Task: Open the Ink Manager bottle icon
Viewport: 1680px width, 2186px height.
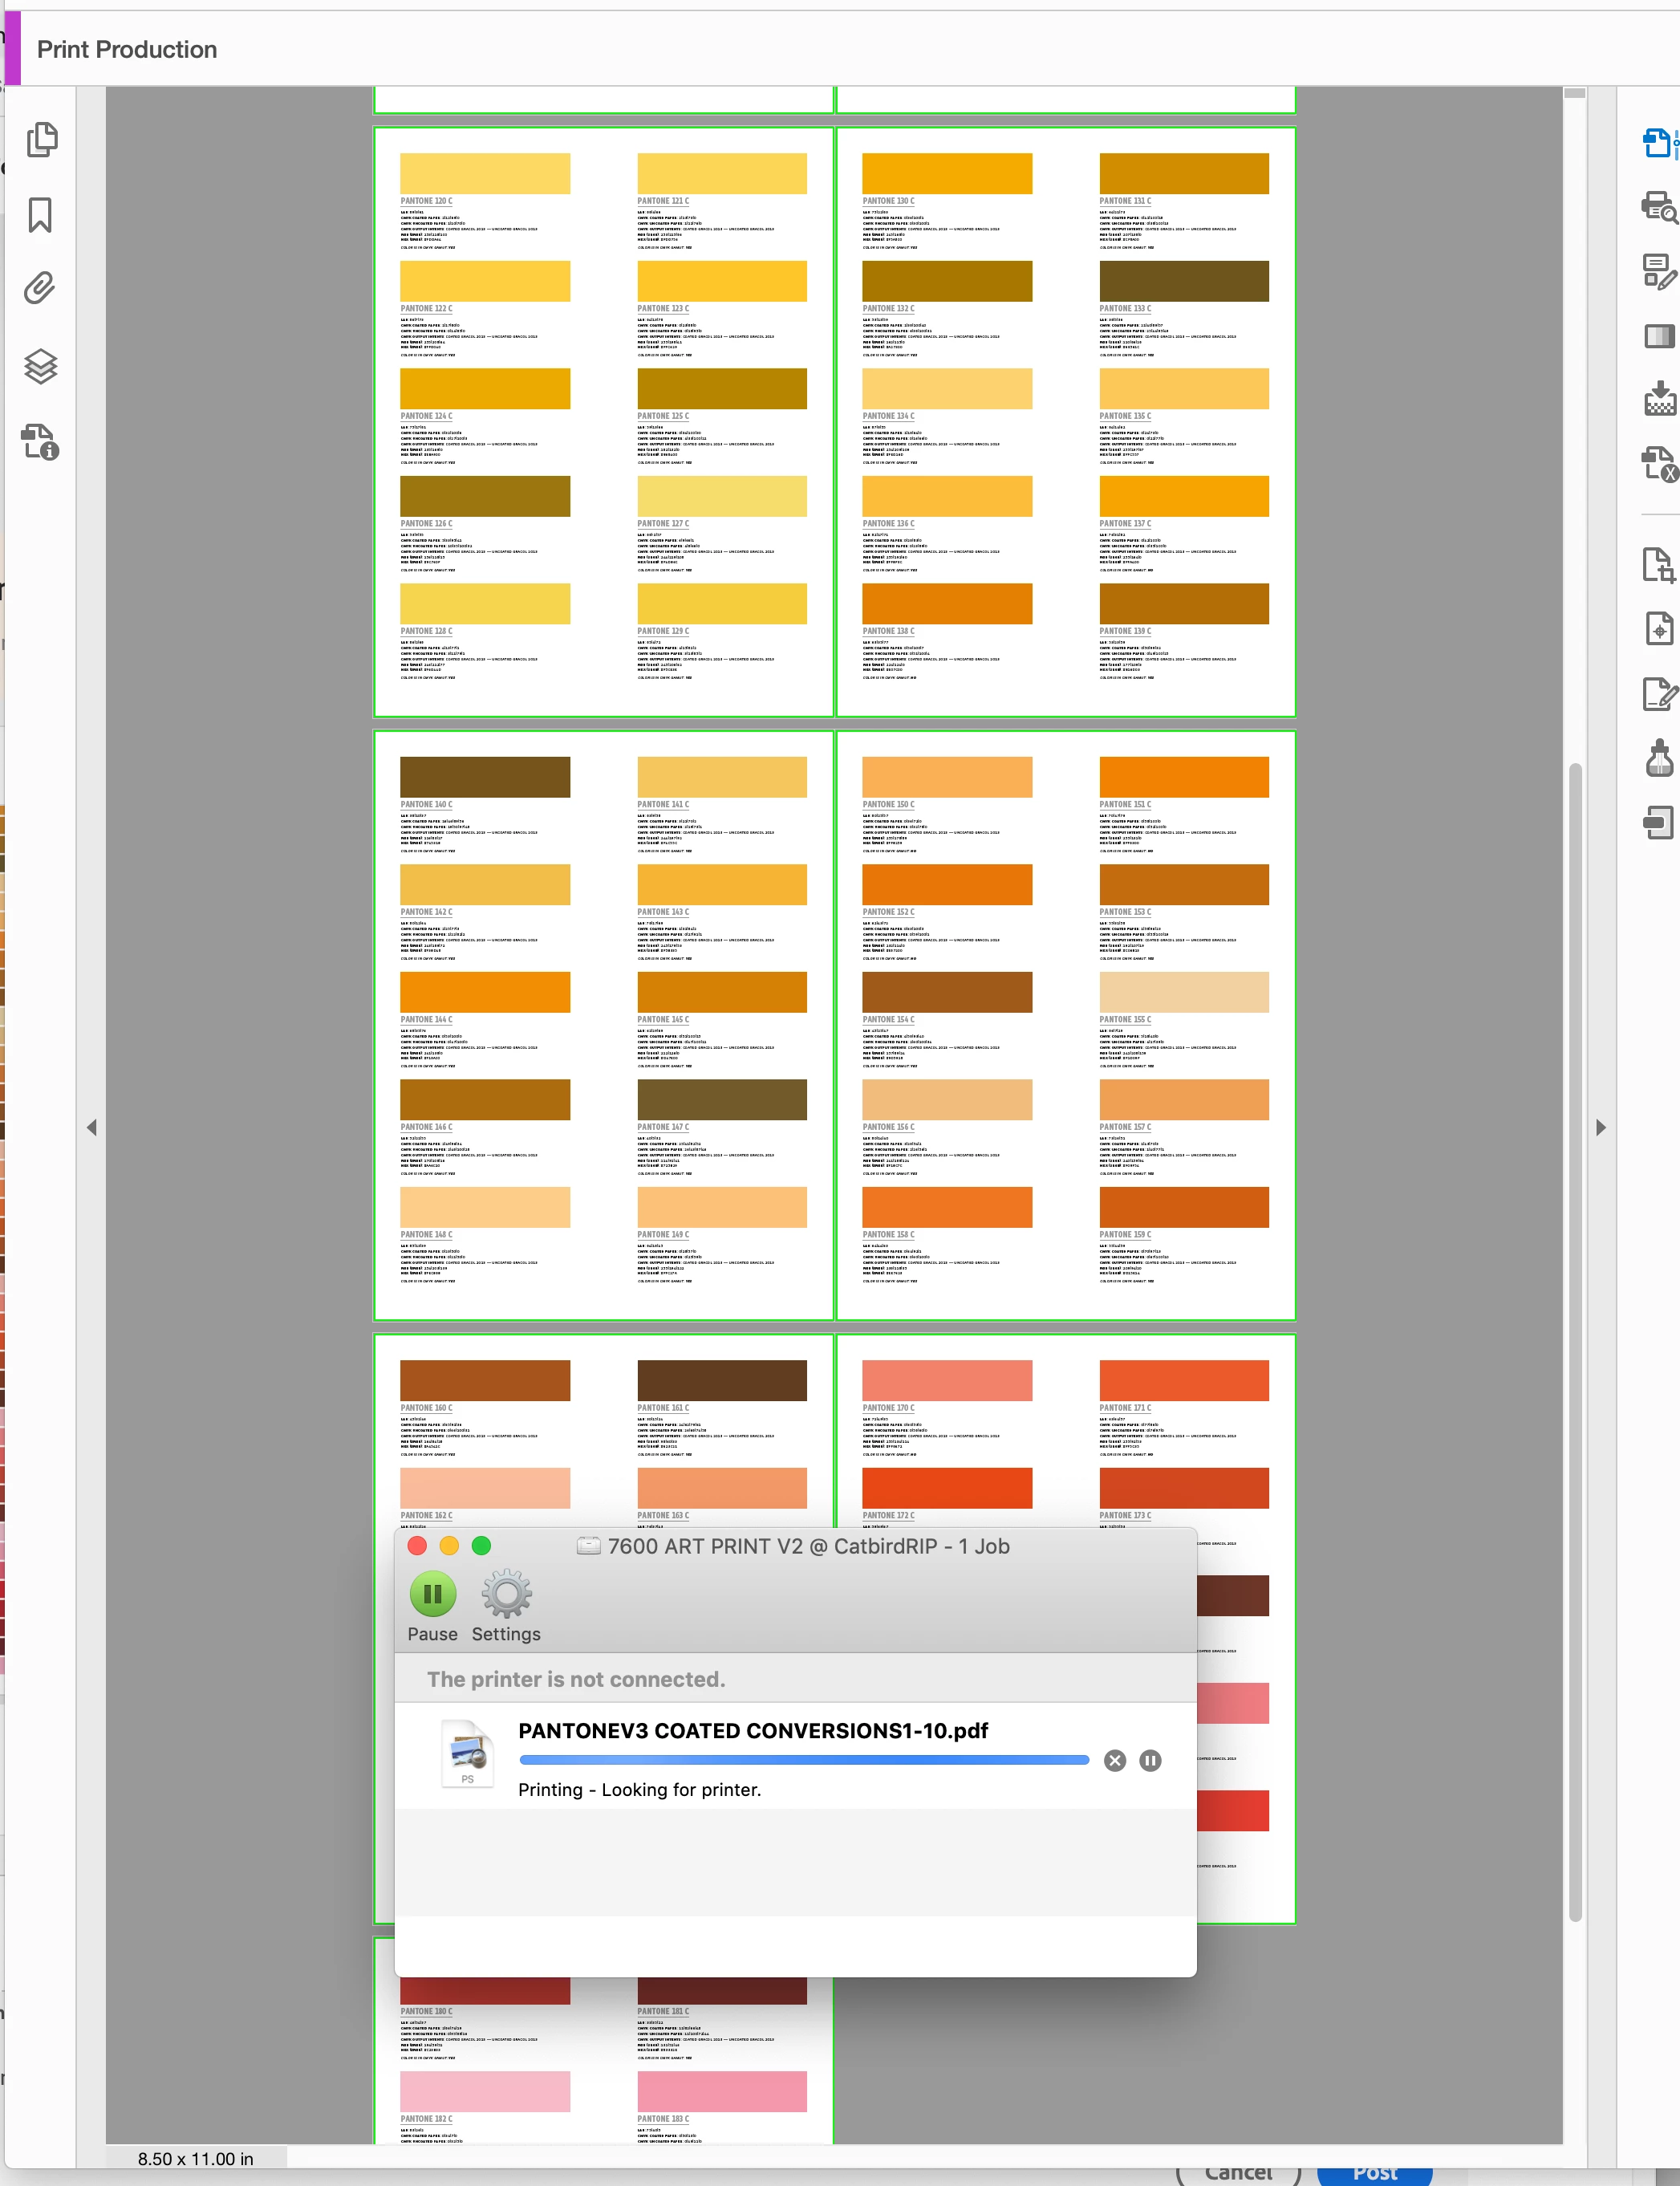Action: pos(1658,758)
